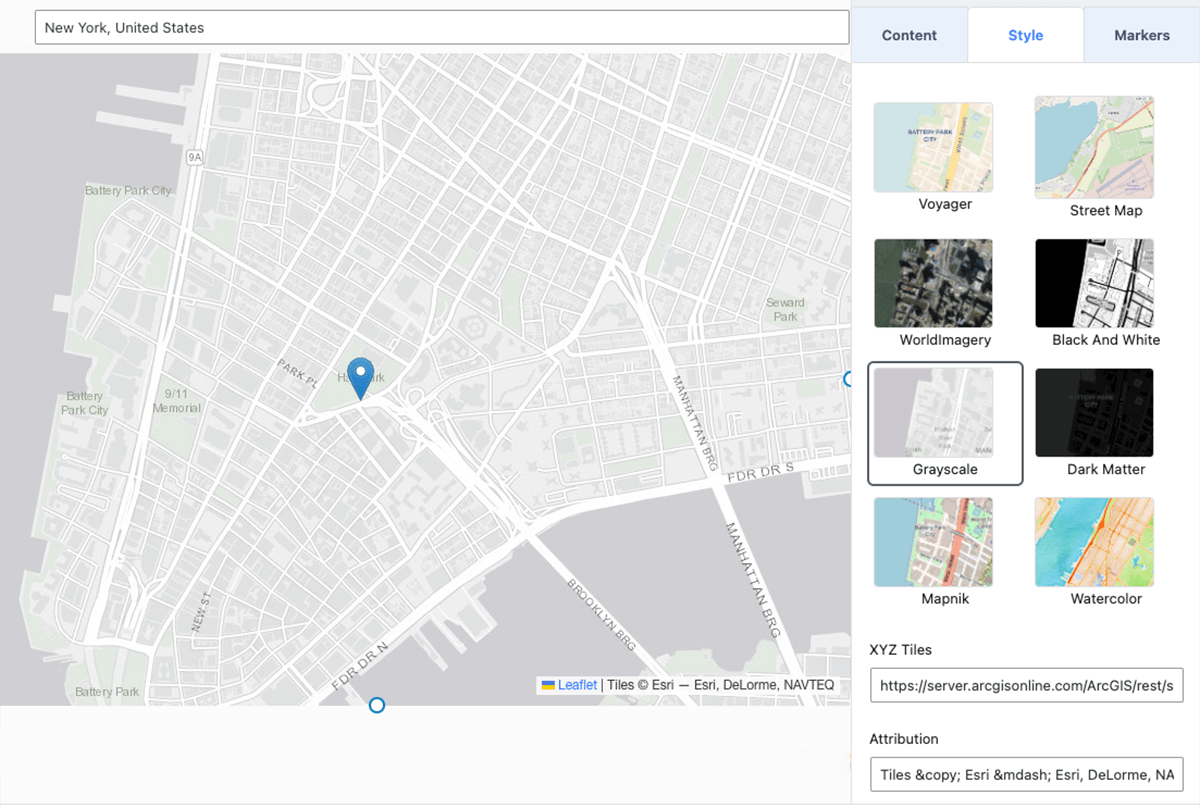The width and height of the screenshot is (1200, 808).
Task: Click the Attribution text field
Action: [1026, 774]
